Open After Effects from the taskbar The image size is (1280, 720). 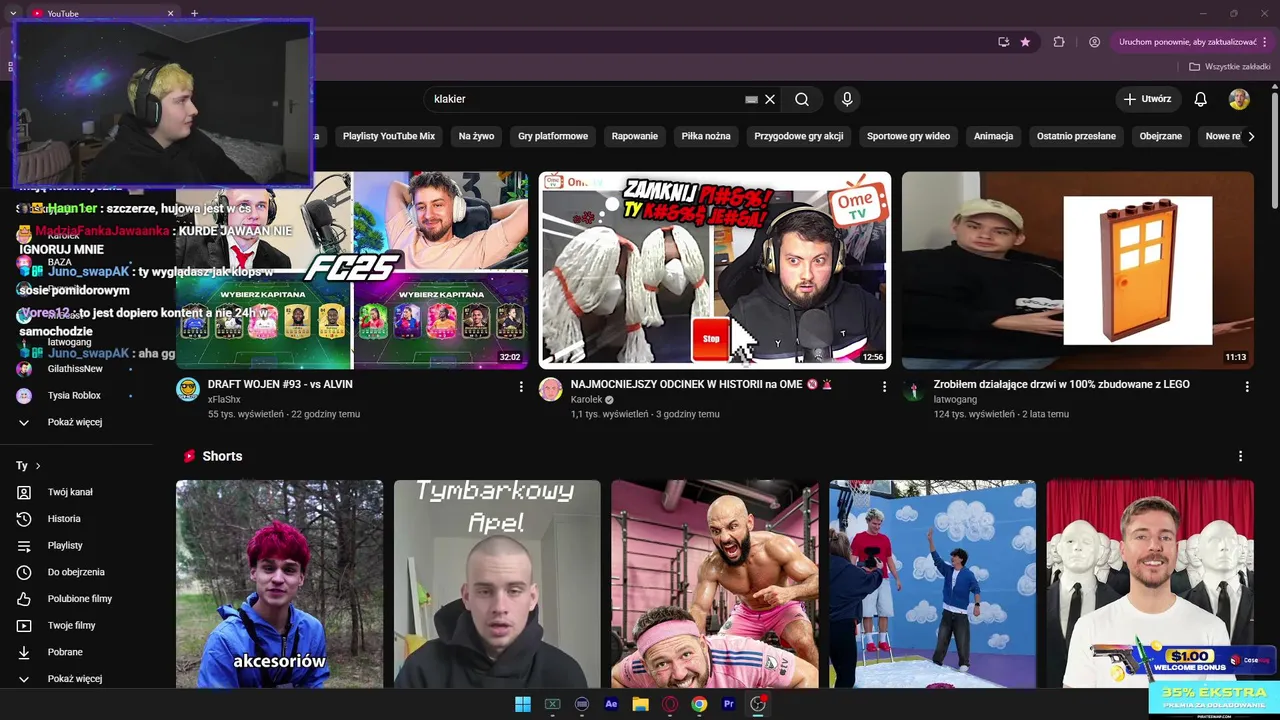tap(611, 704)
